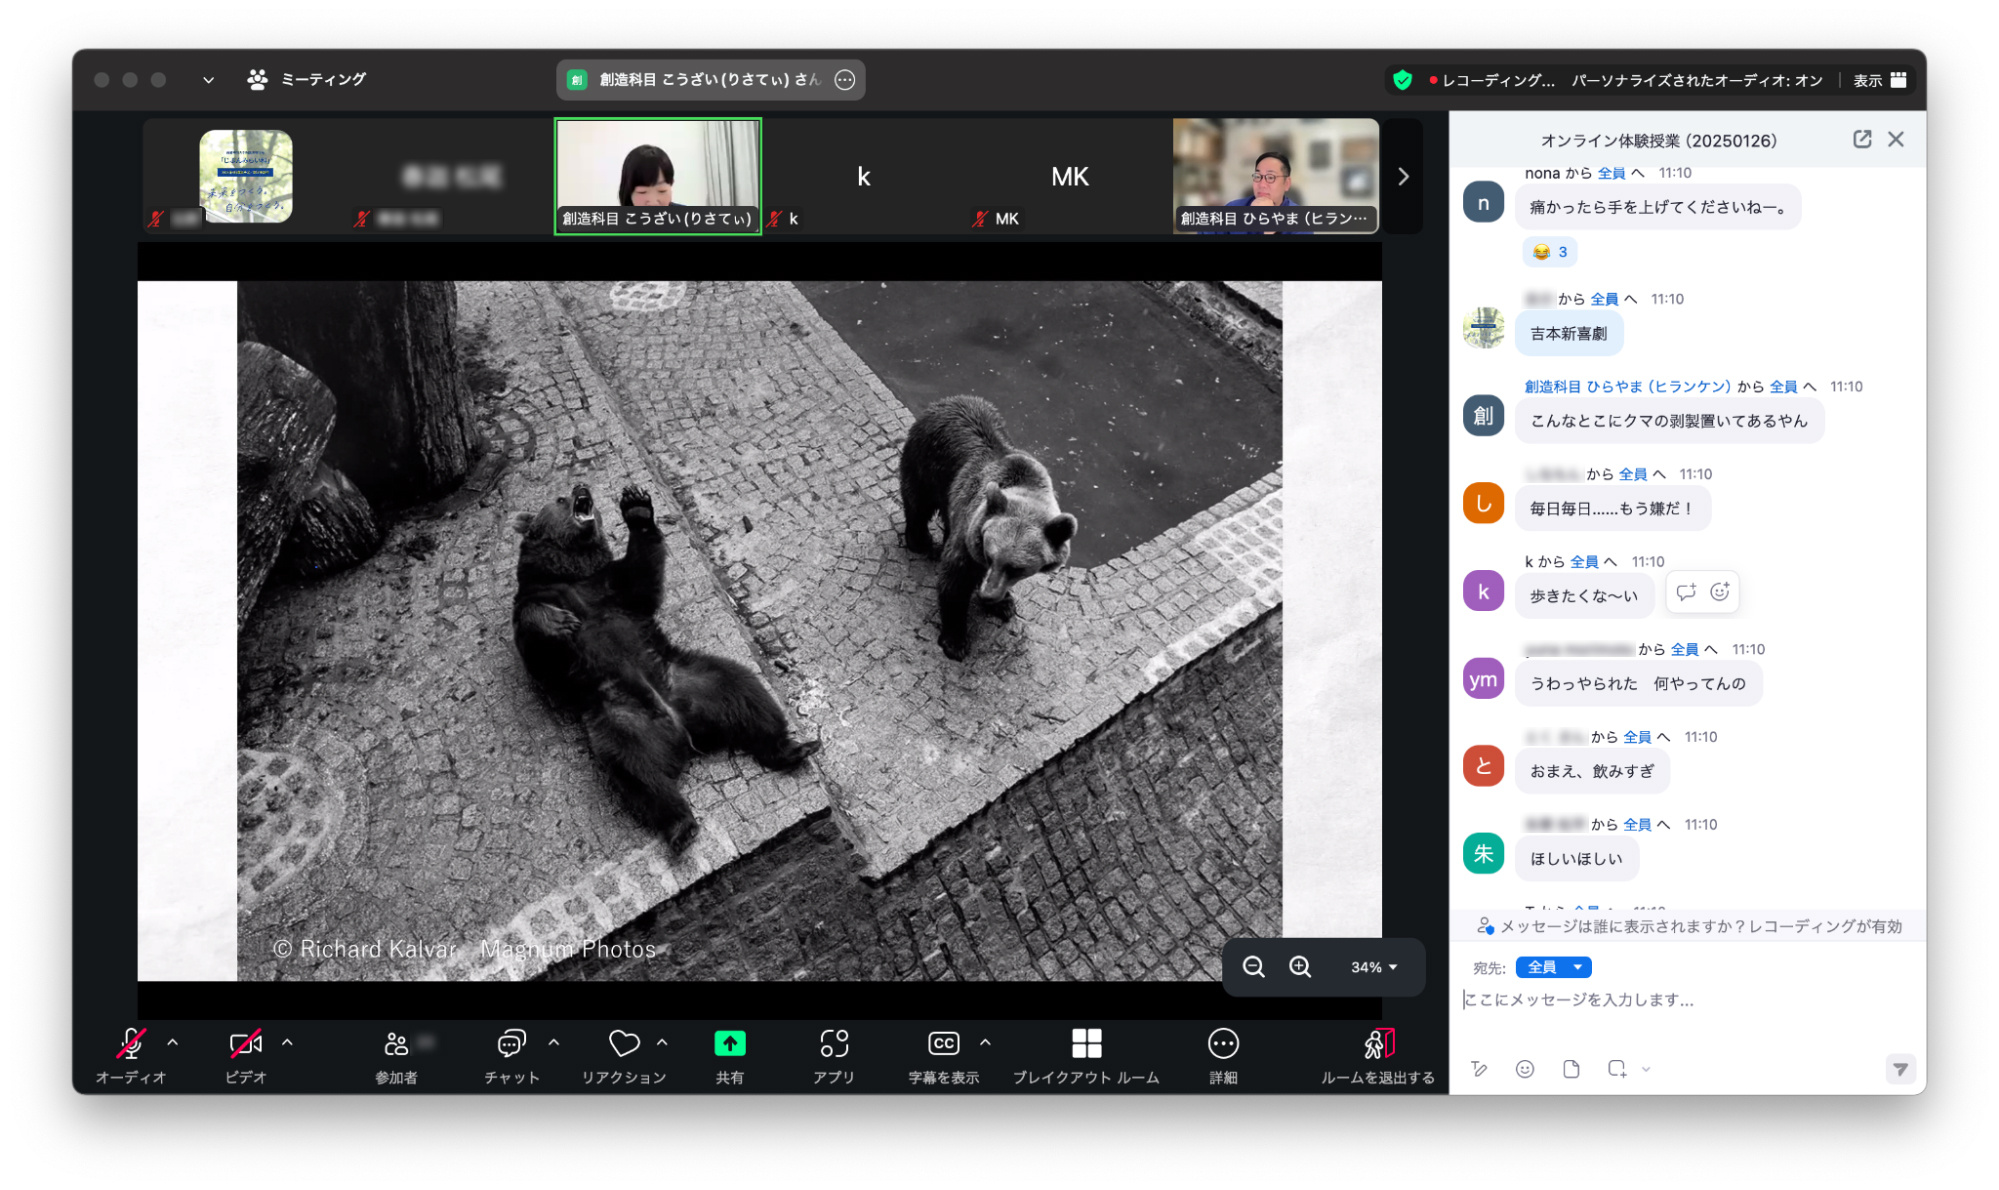The image size is (1999, 1190).
Task: Close the chat panel
Action: pyautogui.click(x=1896, y=139)
